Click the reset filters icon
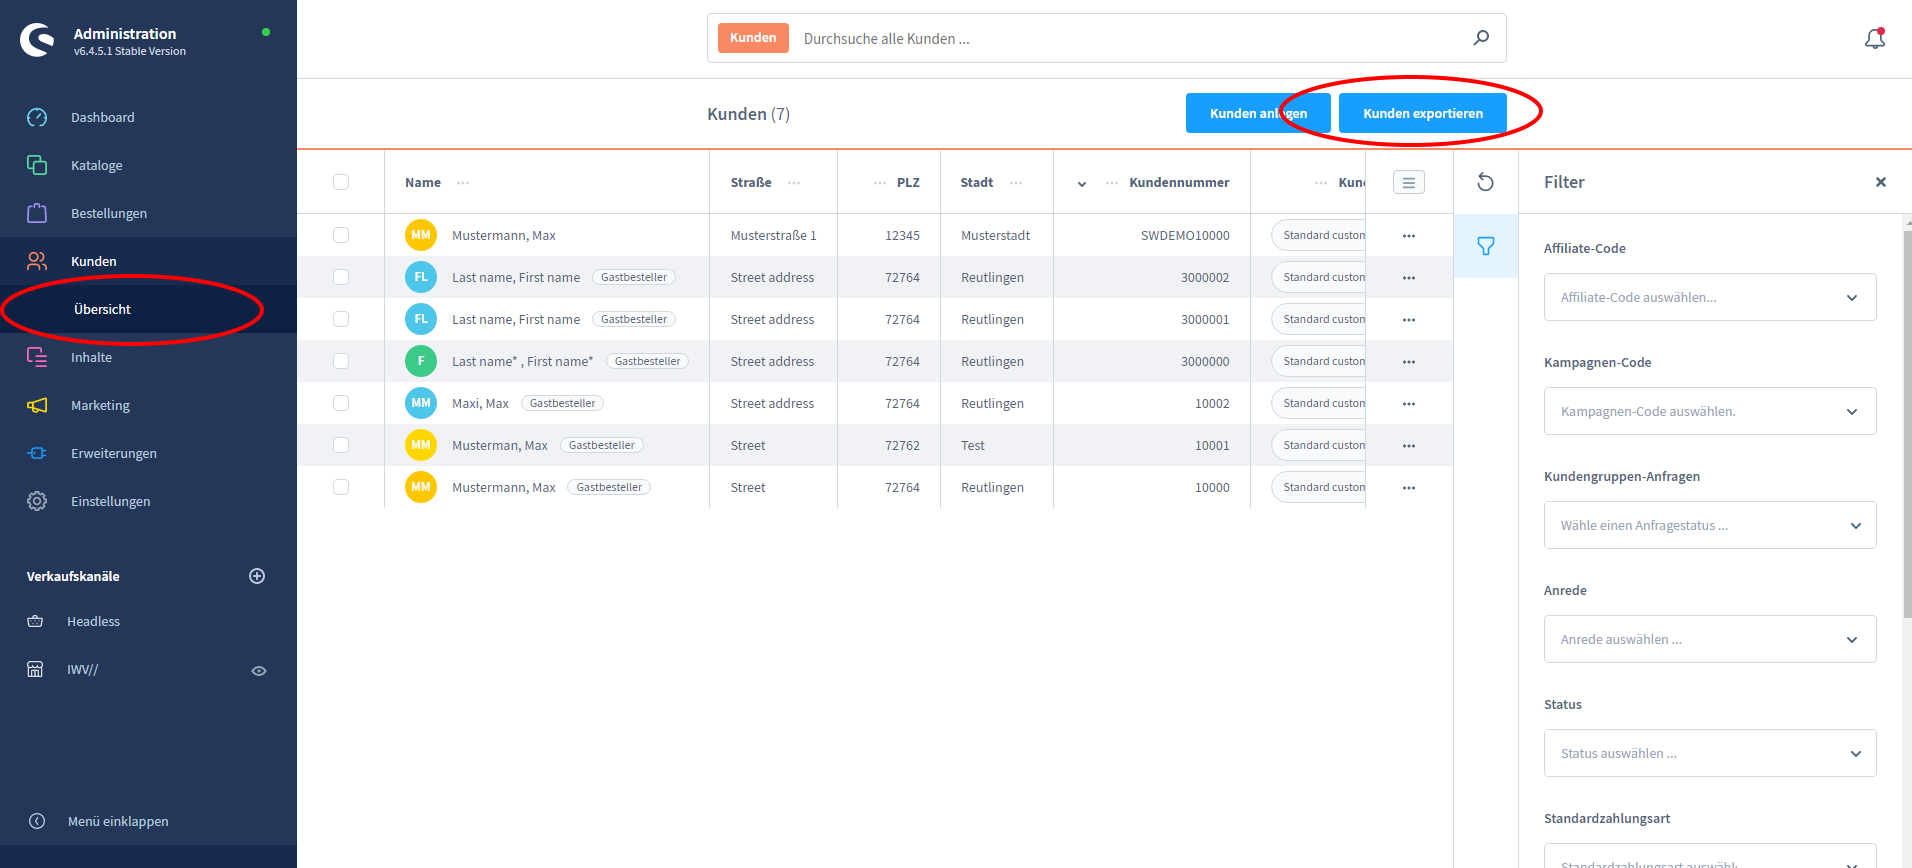The width and height of the screenshot is (1912, 868). 1485,182
